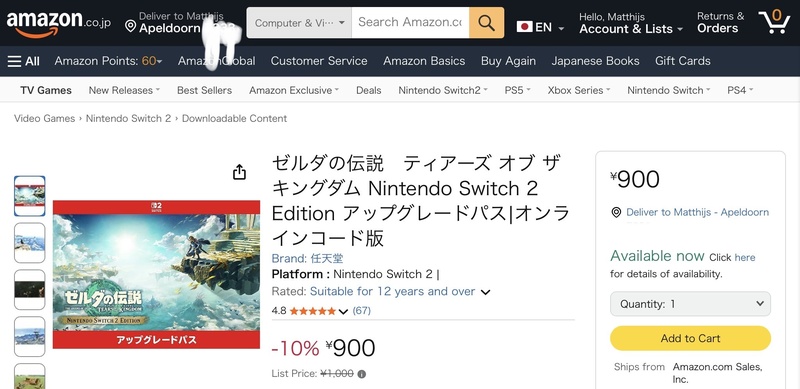Open the Computer & Video search category dropdown
The image size is (800, 389).
coord(299,22)
